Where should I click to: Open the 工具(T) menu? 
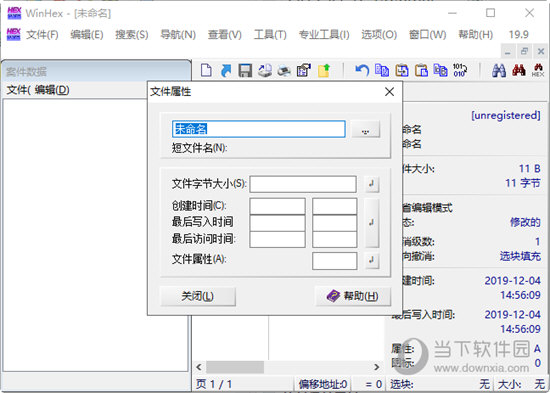(x=270, y=34)
